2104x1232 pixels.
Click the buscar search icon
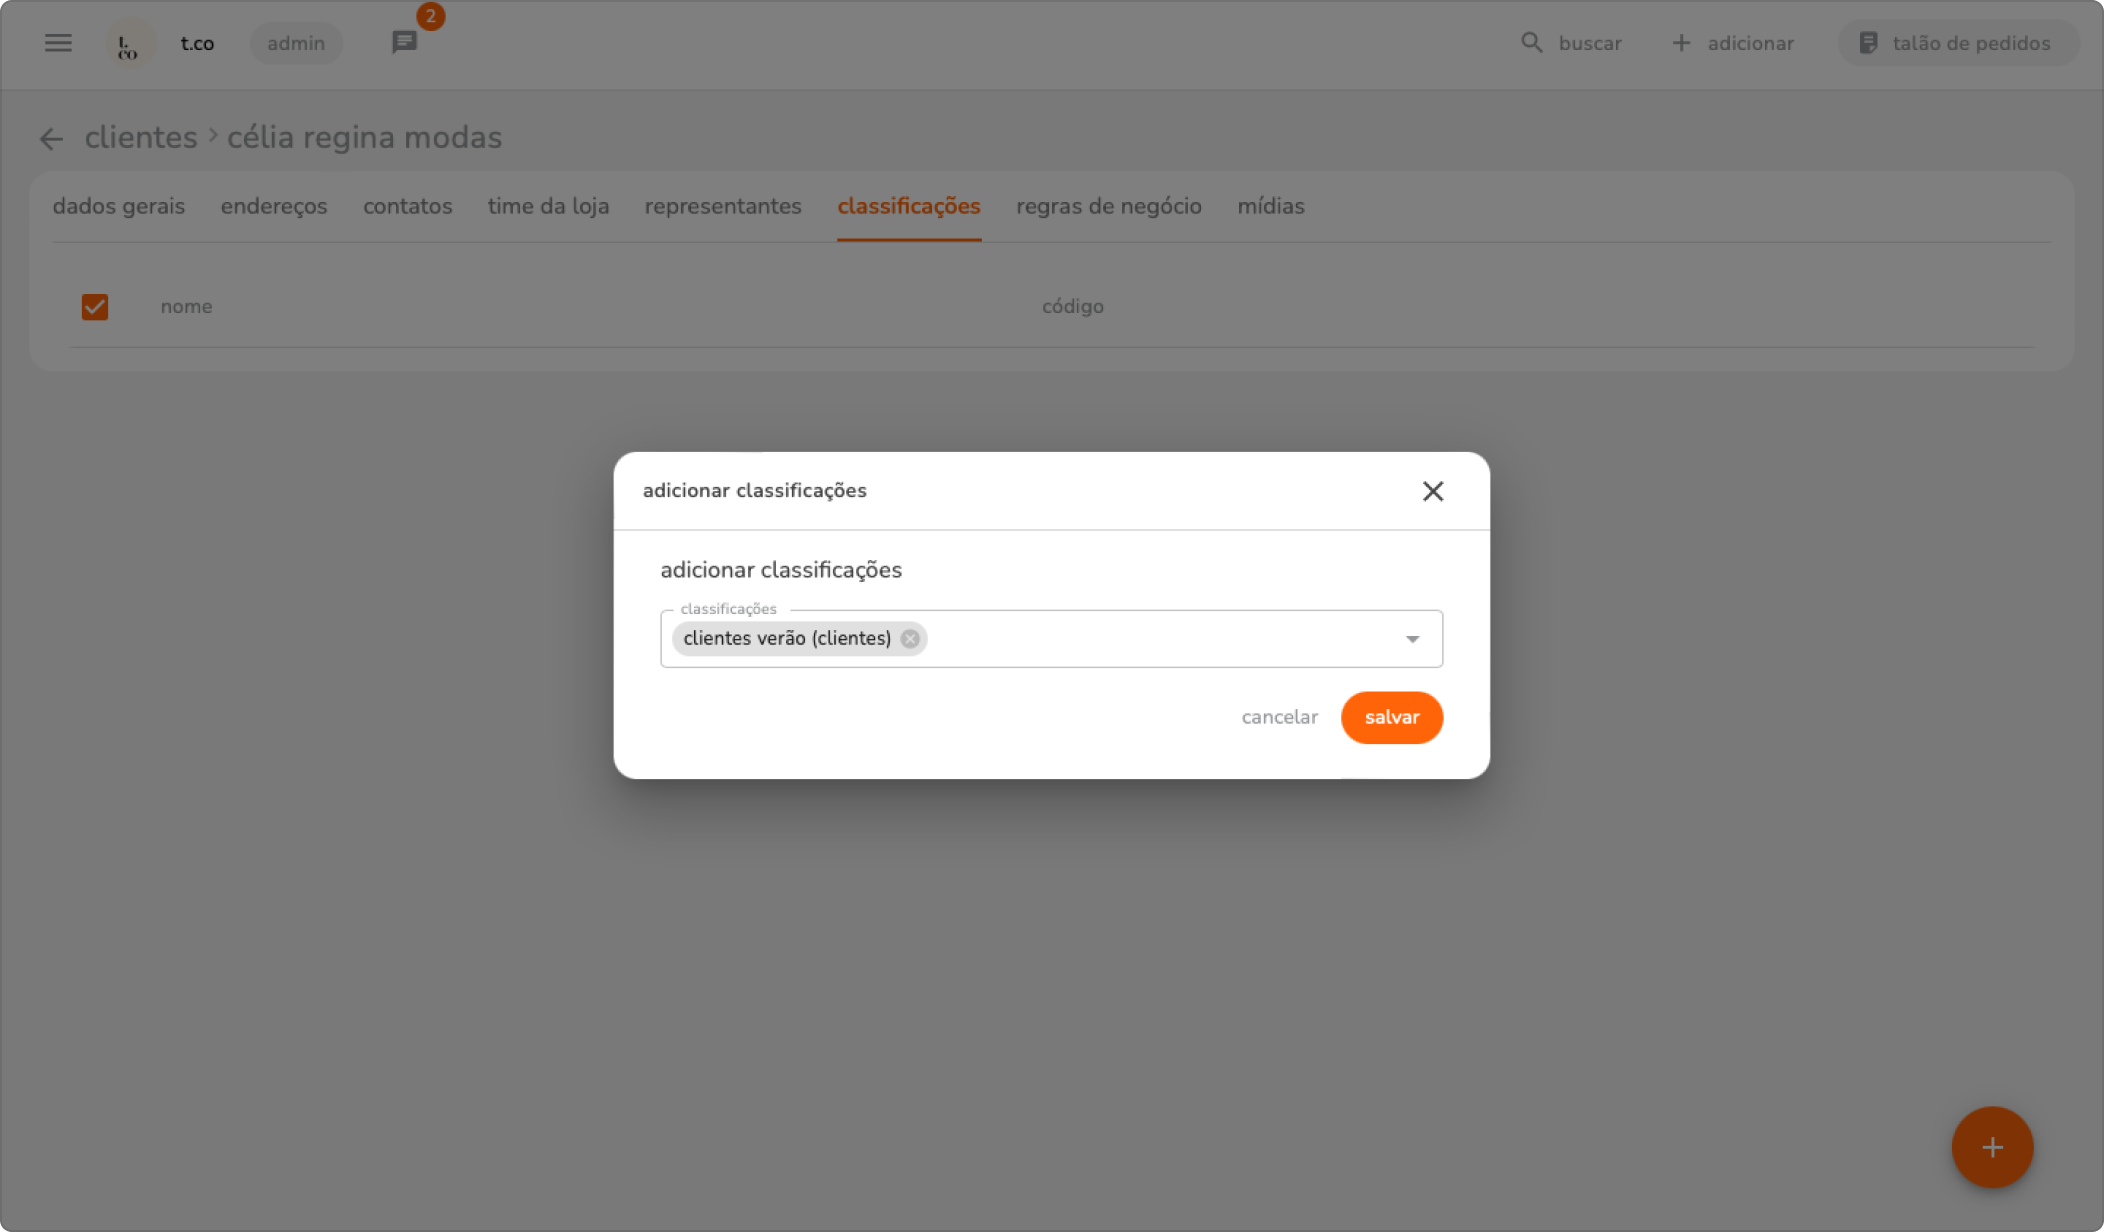click(x=1531, y=43)
